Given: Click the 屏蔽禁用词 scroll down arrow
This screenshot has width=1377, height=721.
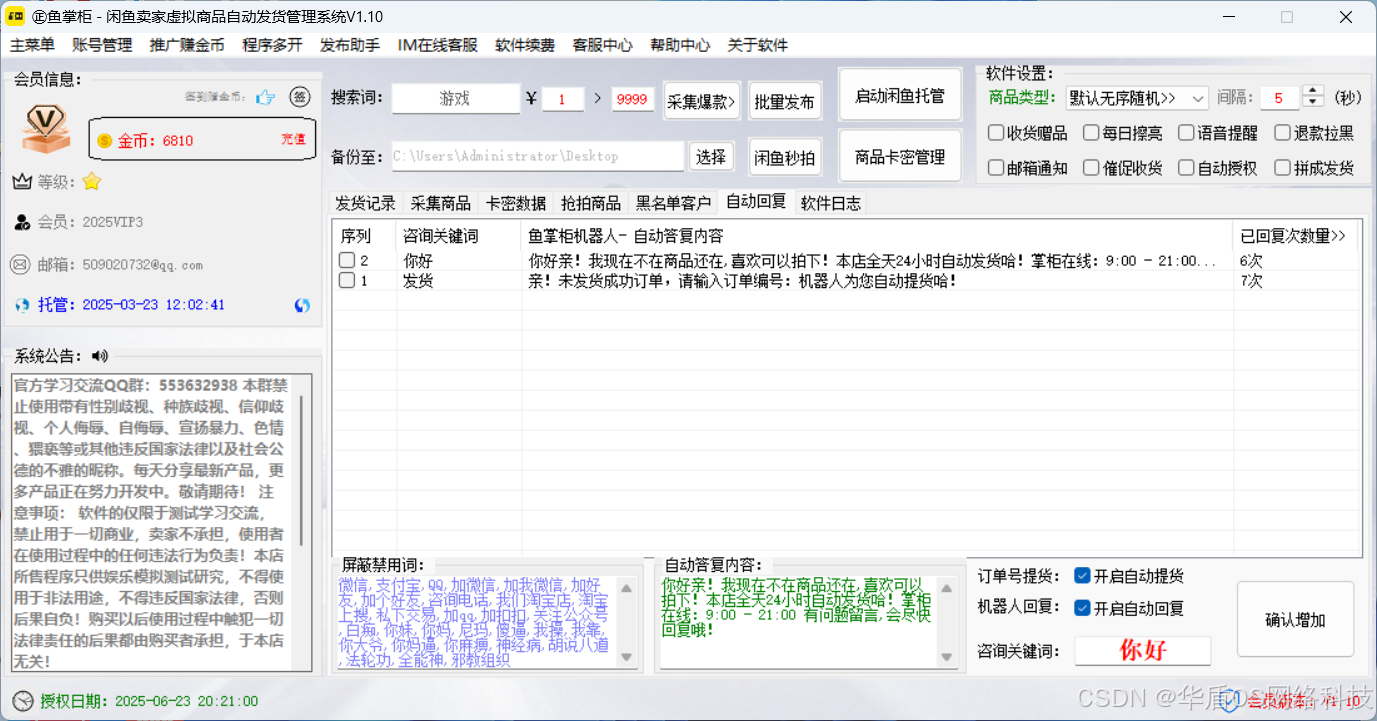Looking at the screenshot, I should 627,657.
